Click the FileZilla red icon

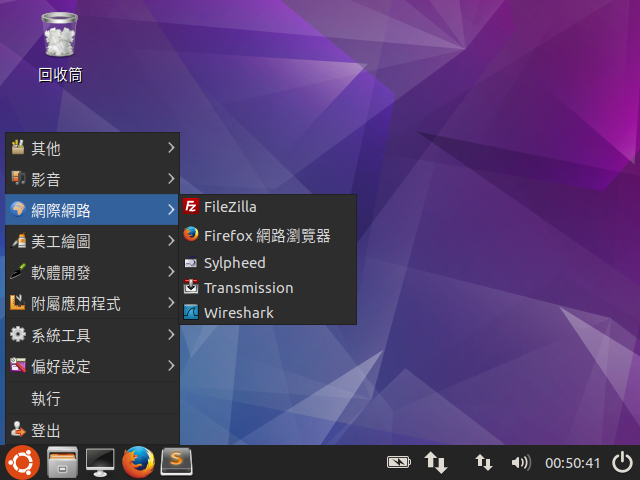(x=191, y=207)
